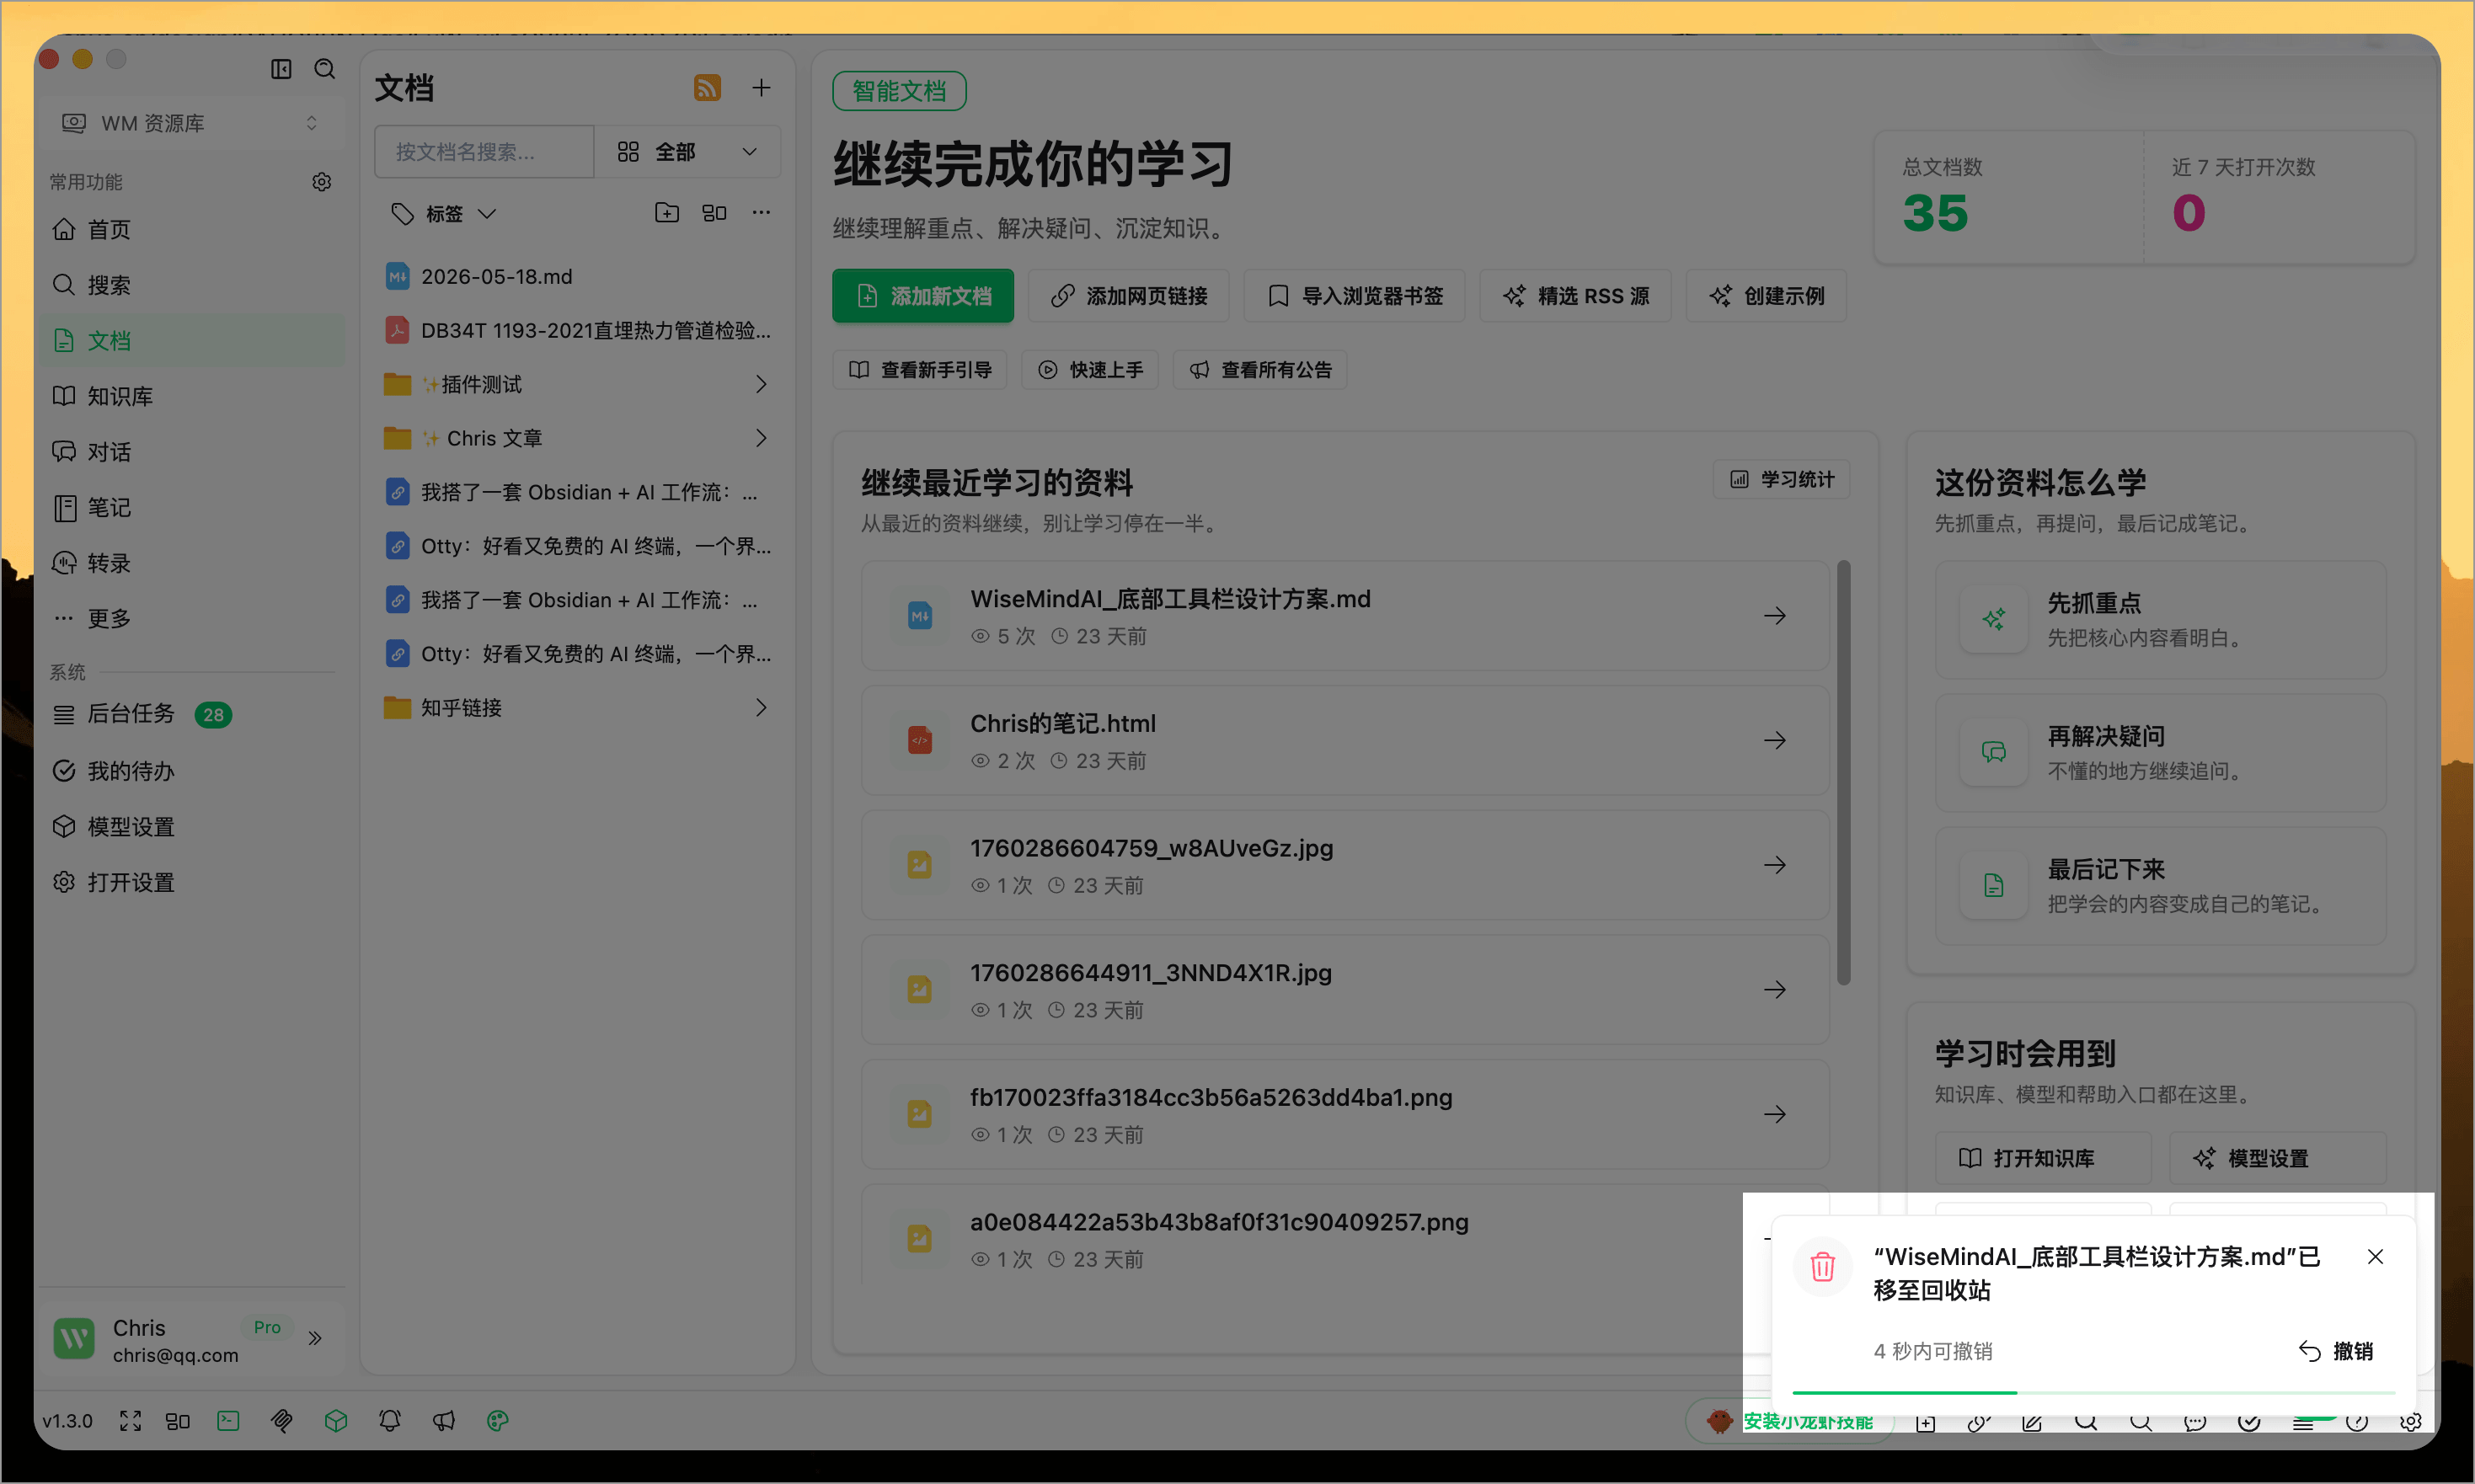Click the layout icon next to fullscreen in status bar
Screen dimensions: 2475x1484
(178, 1420)
